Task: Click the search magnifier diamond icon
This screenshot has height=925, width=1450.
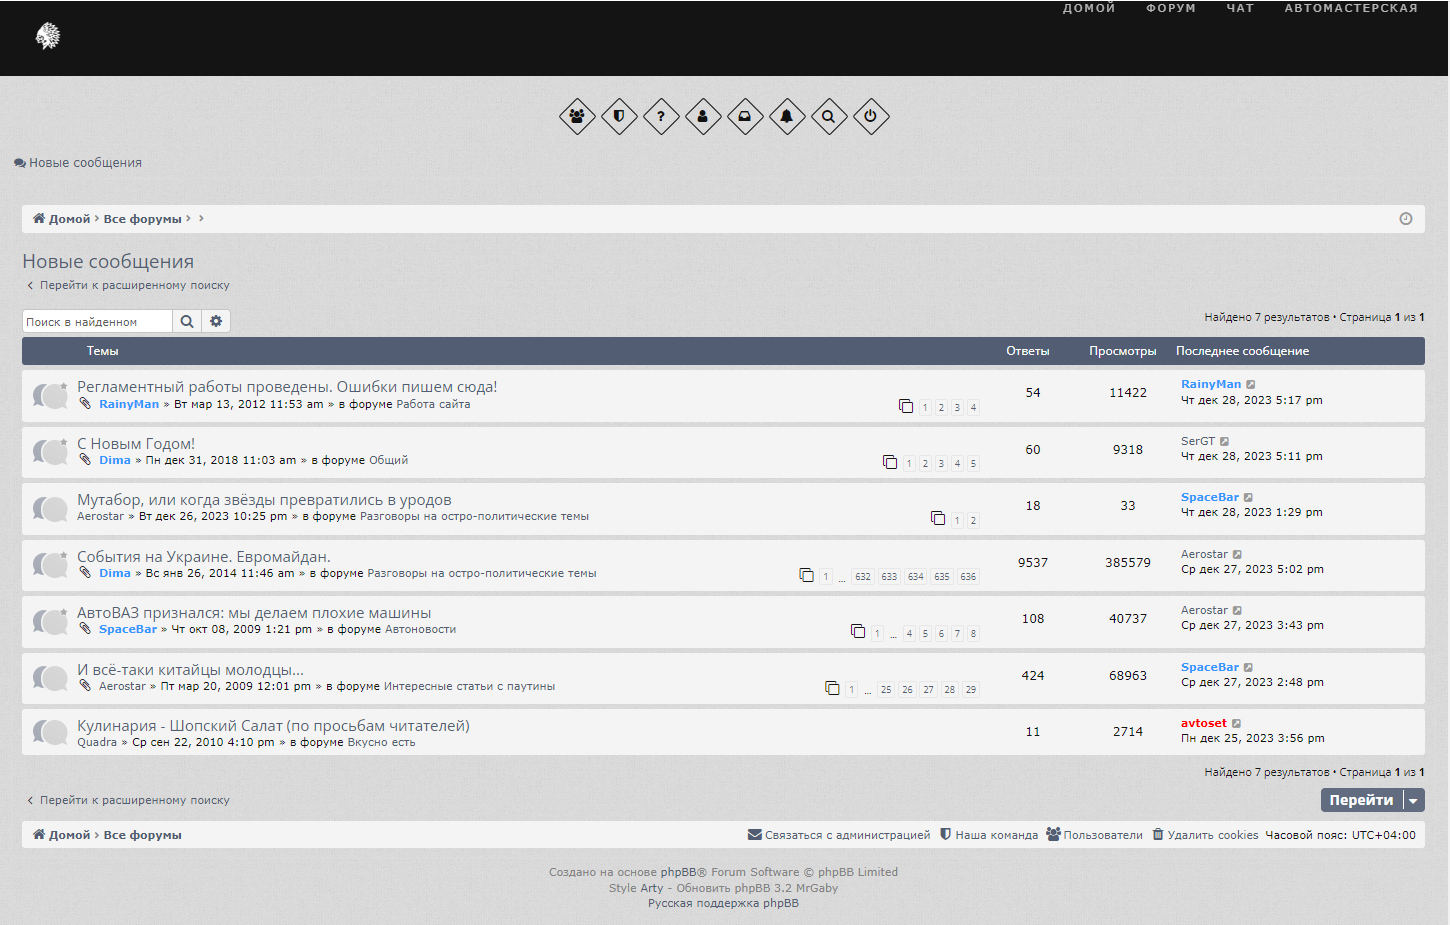Action: pyautogui.click(x=829, y=116)
